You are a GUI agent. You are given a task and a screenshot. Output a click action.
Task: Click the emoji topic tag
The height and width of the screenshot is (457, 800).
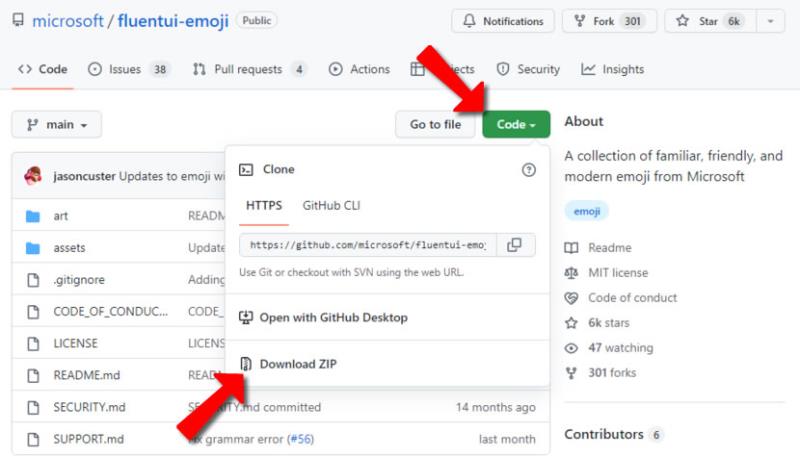pos(587,211)
